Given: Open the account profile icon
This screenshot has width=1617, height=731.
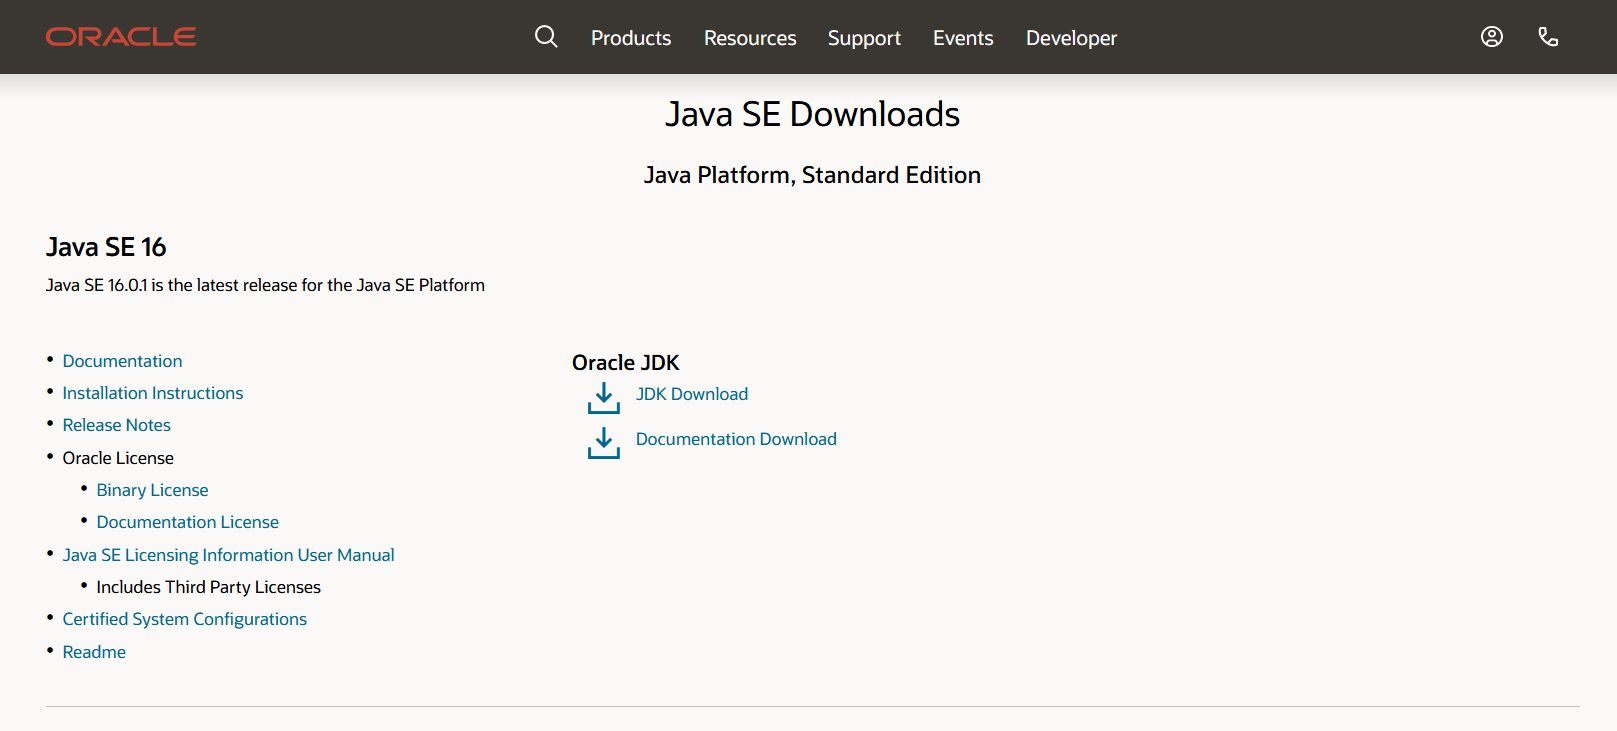Looking at the screenshot, I should click(1492, 37).
